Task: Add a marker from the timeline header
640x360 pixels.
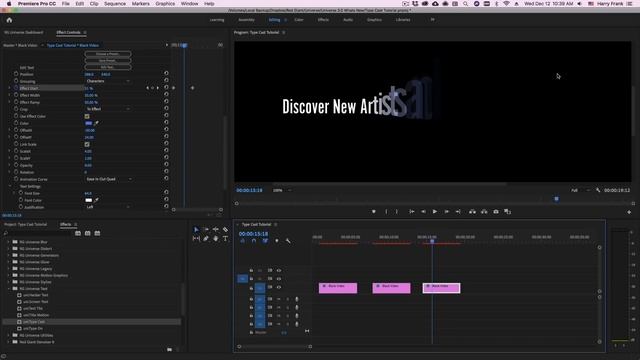Action: click(277, 241)
